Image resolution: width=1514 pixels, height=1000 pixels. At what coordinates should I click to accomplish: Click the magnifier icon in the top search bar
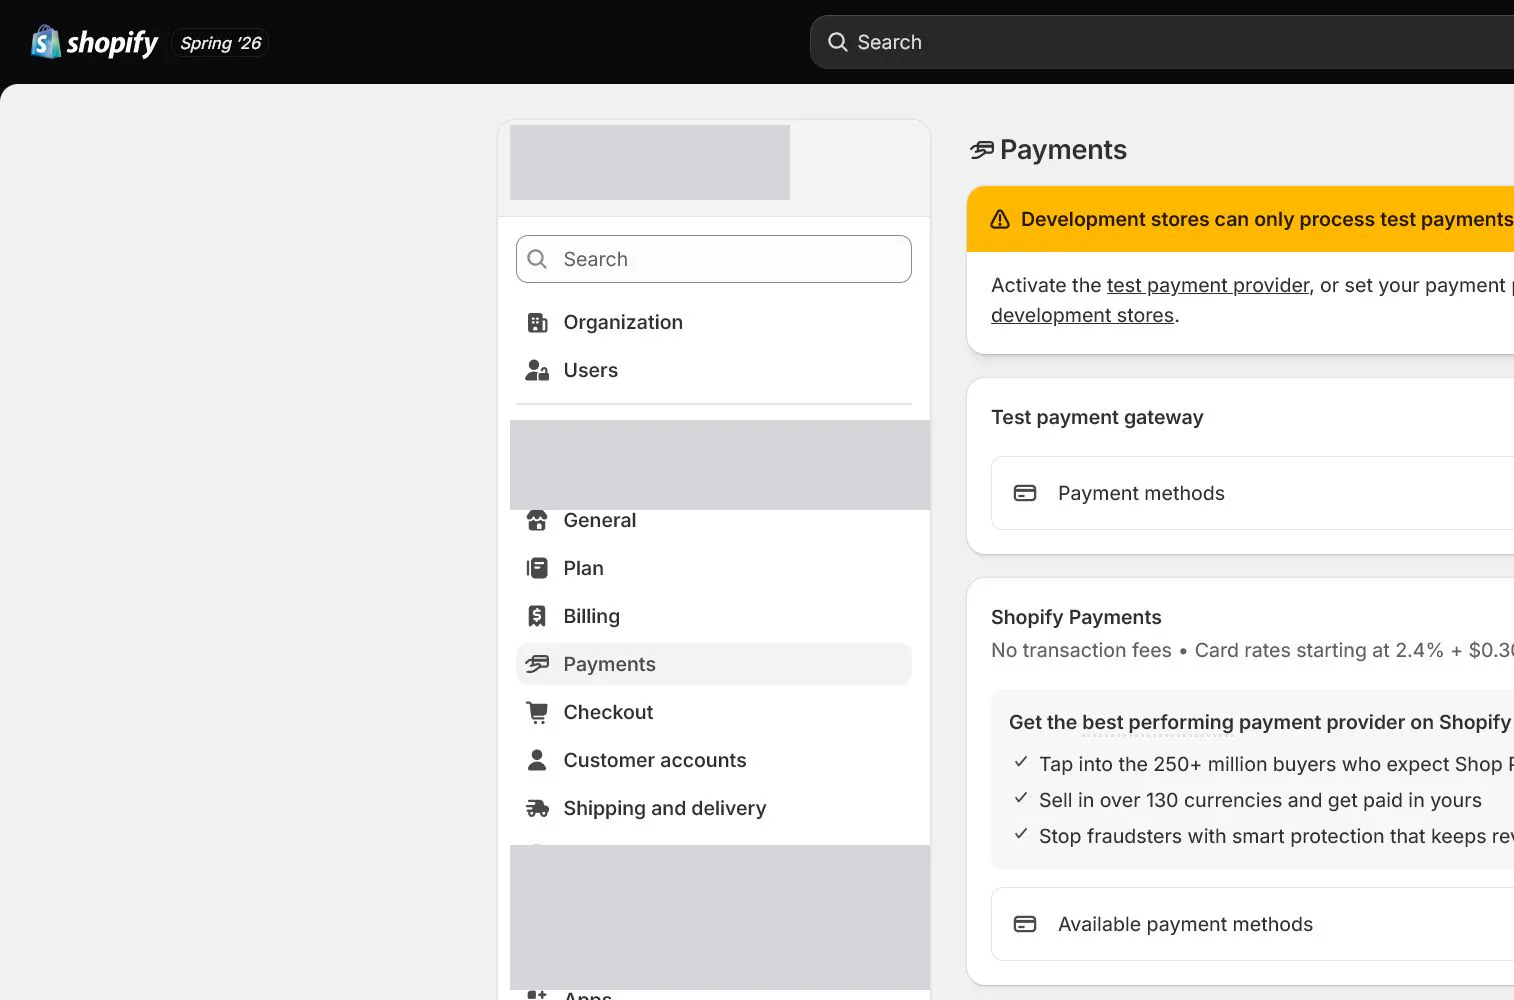(x=837, y=42)
